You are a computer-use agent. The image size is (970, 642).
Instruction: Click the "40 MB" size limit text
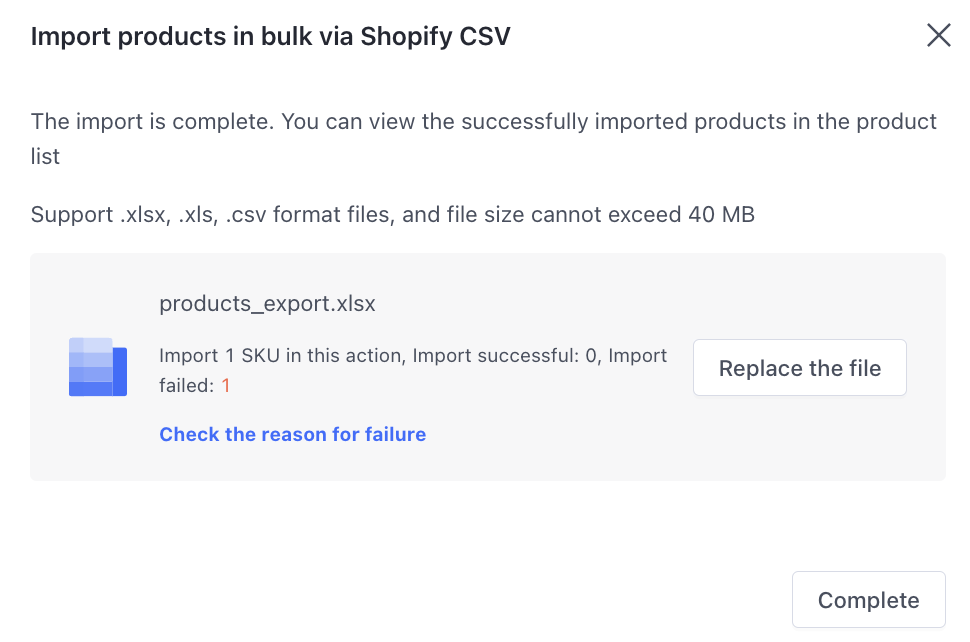click(721, 215)
